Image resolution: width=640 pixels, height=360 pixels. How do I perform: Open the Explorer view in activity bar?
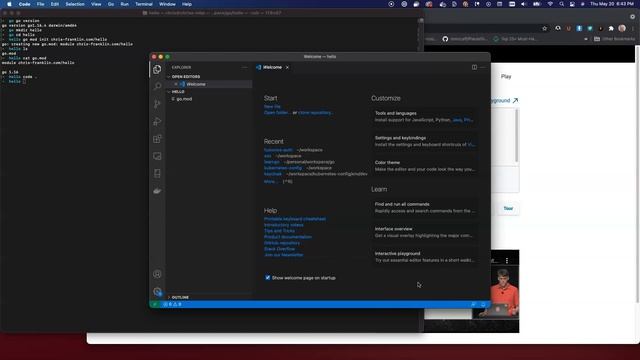[x=157, y=69]
